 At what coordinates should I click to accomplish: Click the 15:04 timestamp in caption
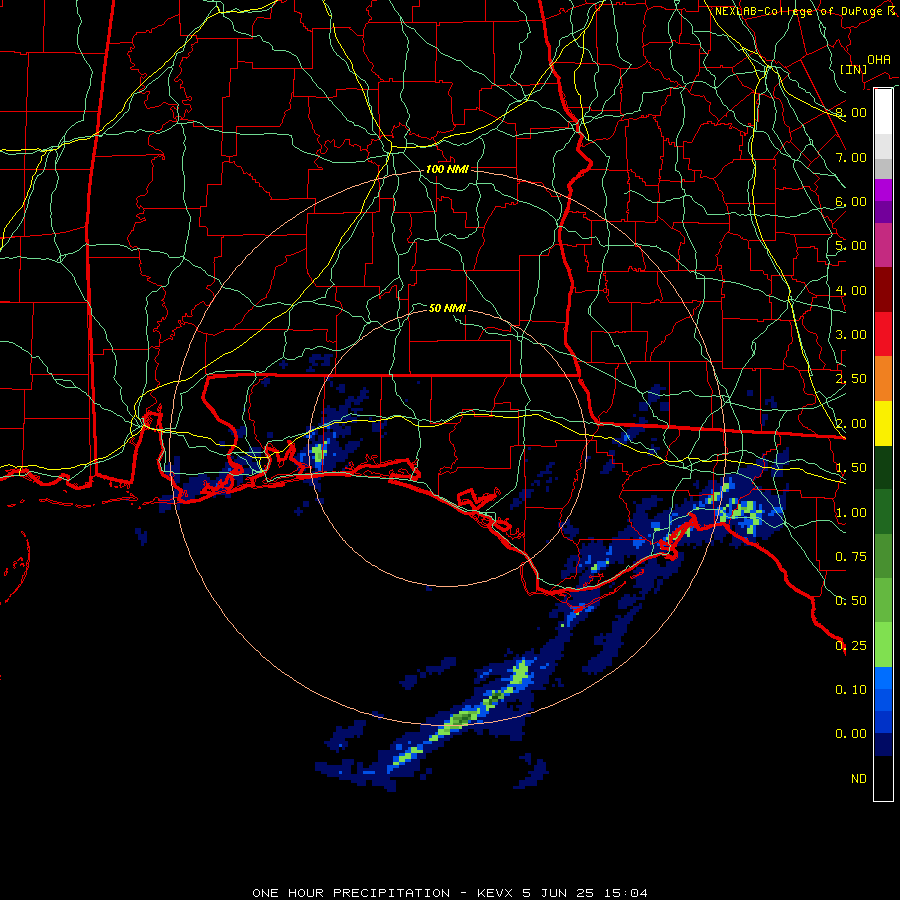coord(626,893)
